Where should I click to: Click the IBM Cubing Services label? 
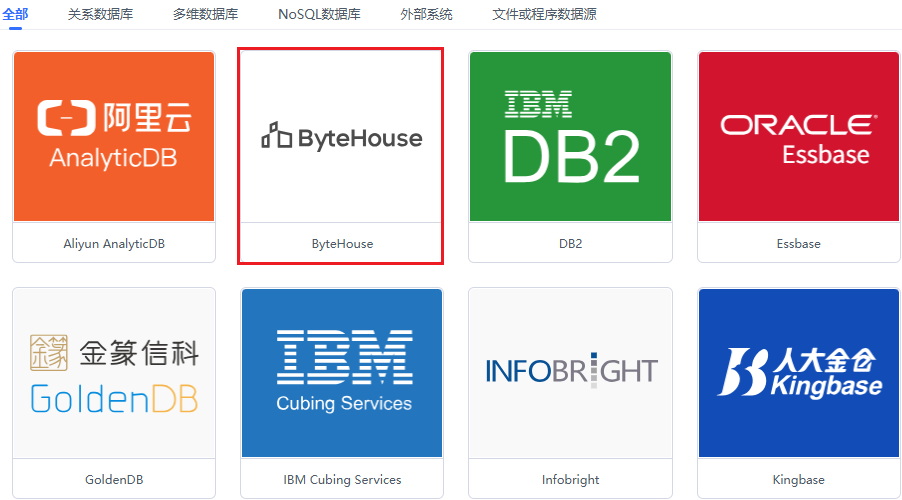(342, 480)
